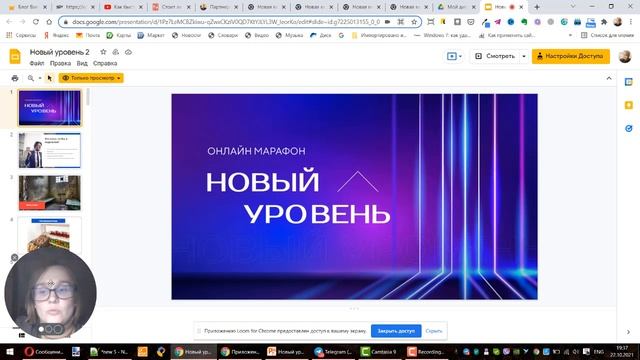Select slide 2 thumbnail with the man in a suit

pyautogui.click(x=49, y=150)
